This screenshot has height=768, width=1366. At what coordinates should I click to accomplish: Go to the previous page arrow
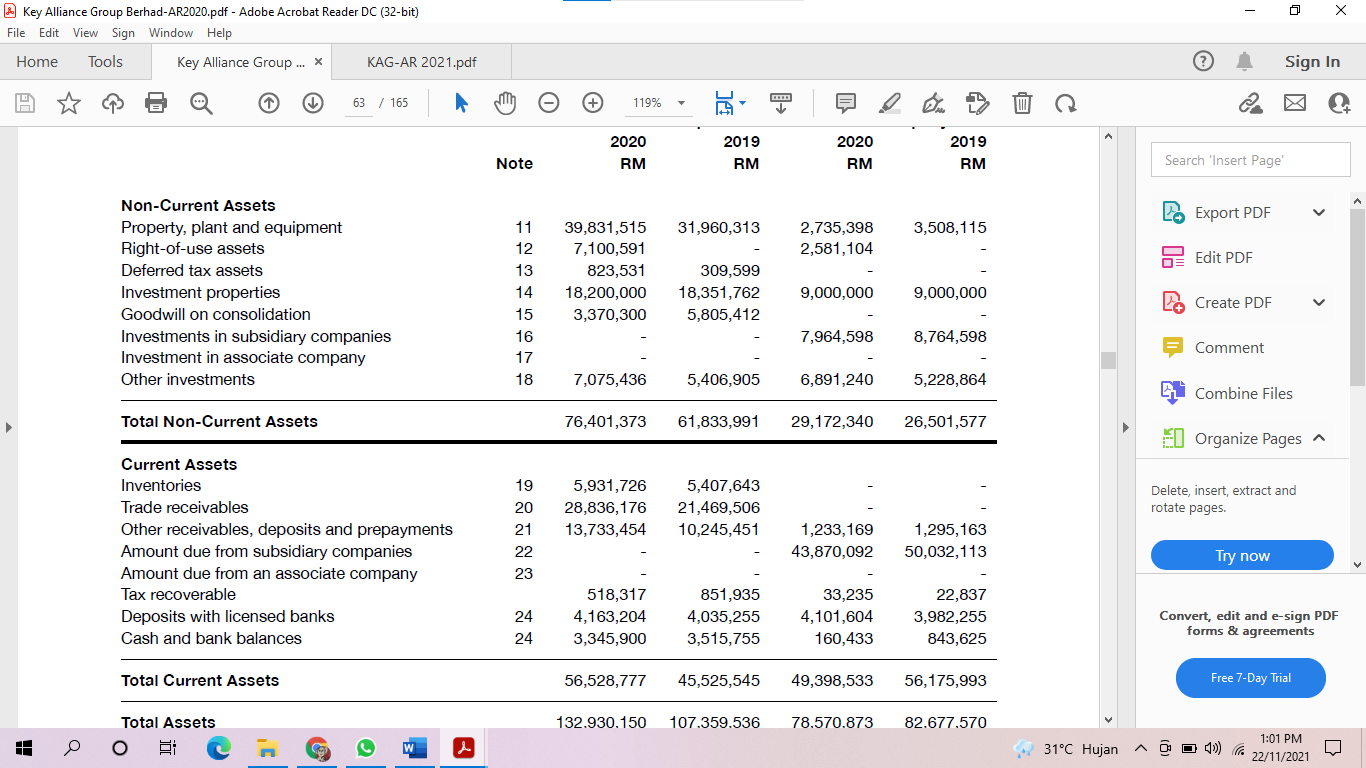click(269, 103)
